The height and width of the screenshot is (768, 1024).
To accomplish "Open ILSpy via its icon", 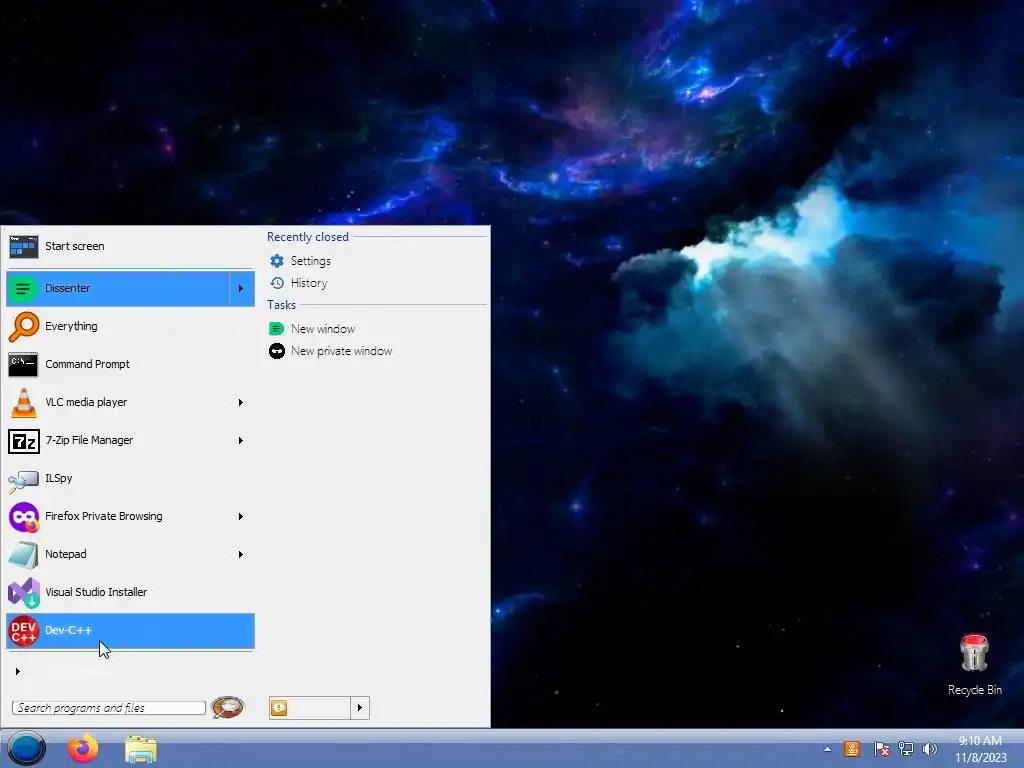I will [24, 481].
